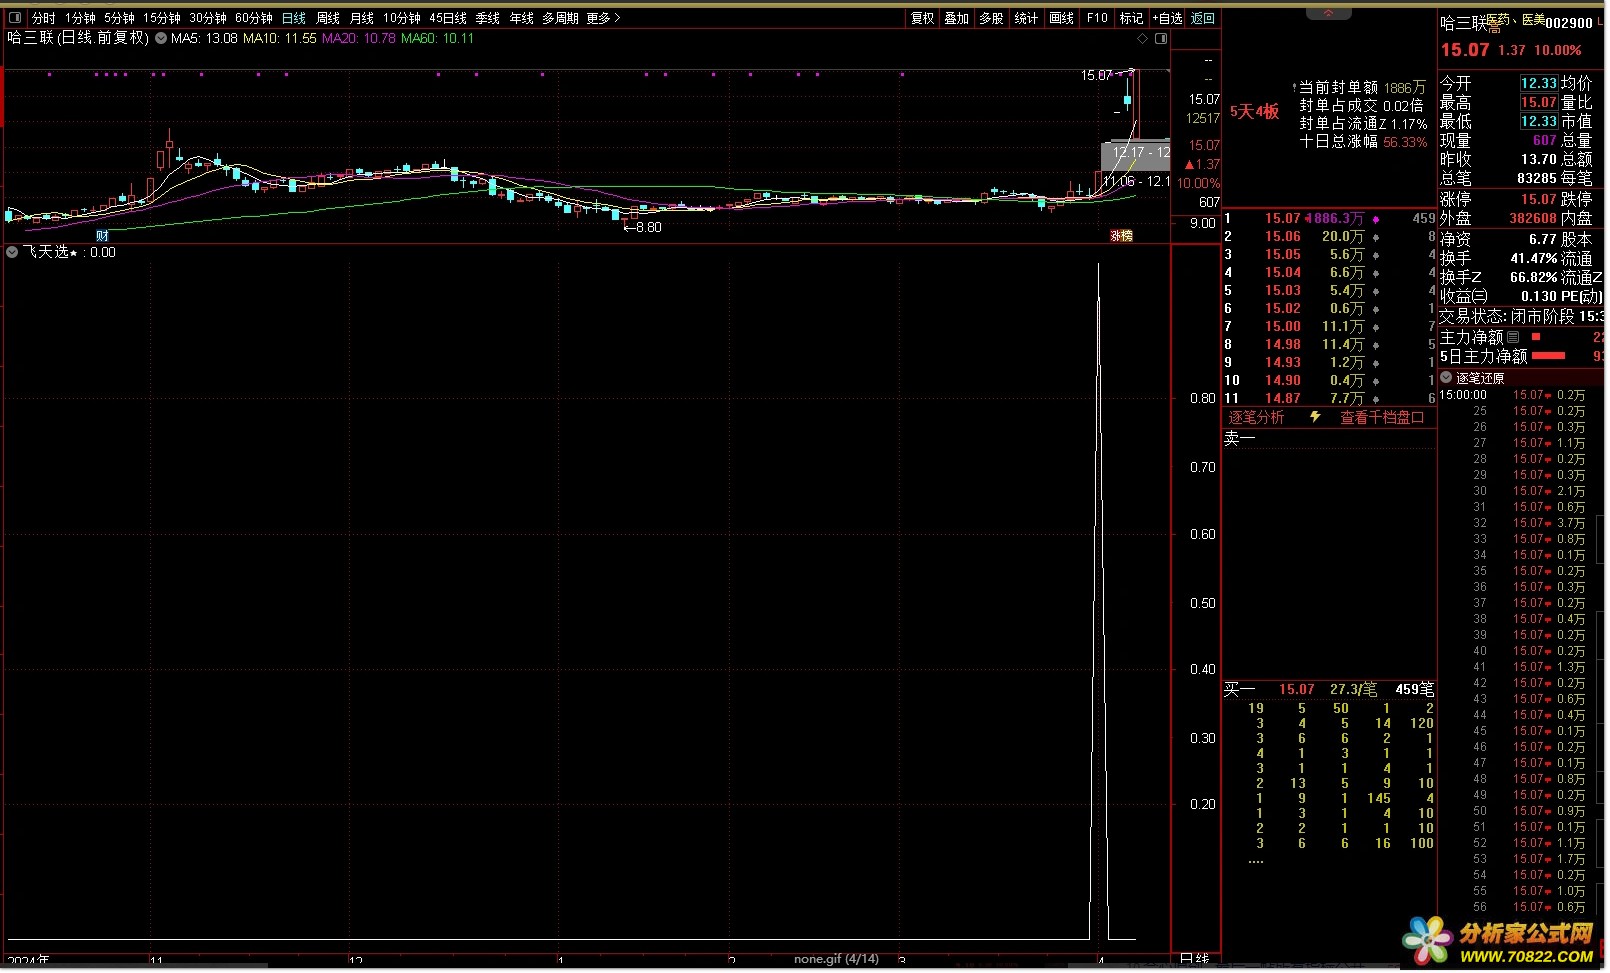The image size is (1610, 973).
Task: Toggle the side panel icon above price axis
Action: tap(1161, 38)
